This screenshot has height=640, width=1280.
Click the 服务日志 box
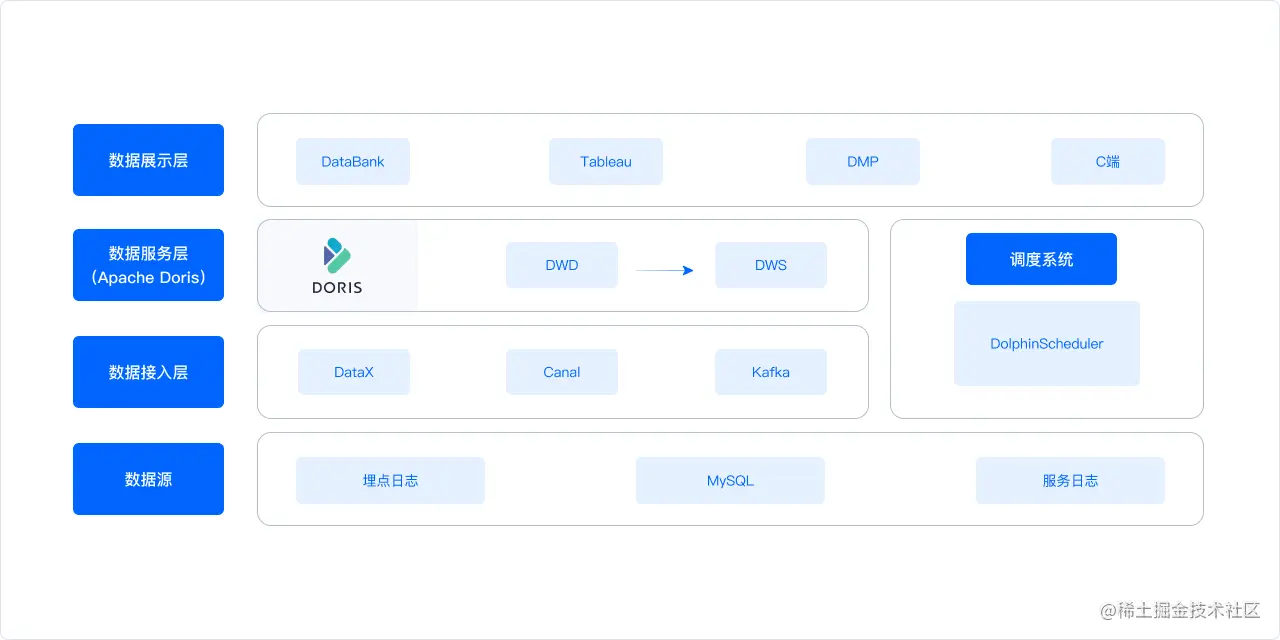pyautogui.click(x=1070, y=480)
